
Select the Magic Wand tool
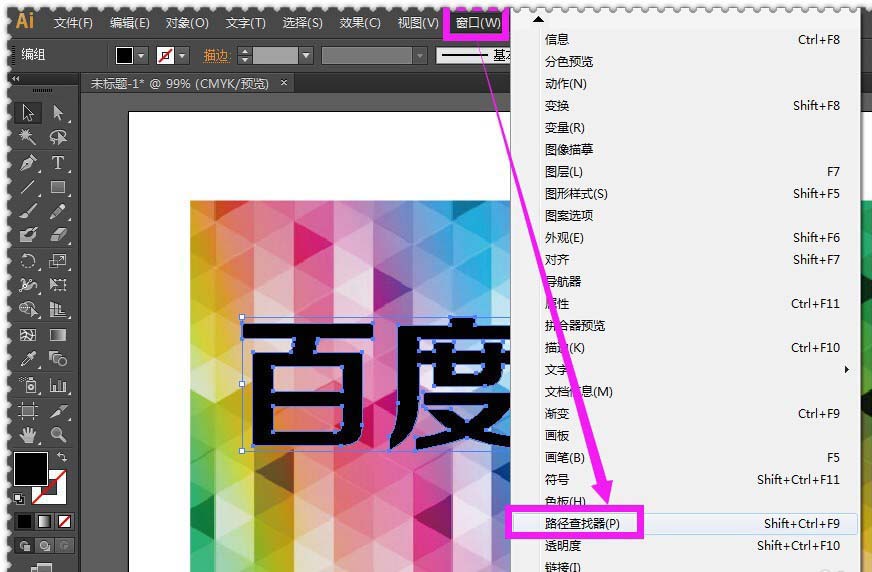28,137
